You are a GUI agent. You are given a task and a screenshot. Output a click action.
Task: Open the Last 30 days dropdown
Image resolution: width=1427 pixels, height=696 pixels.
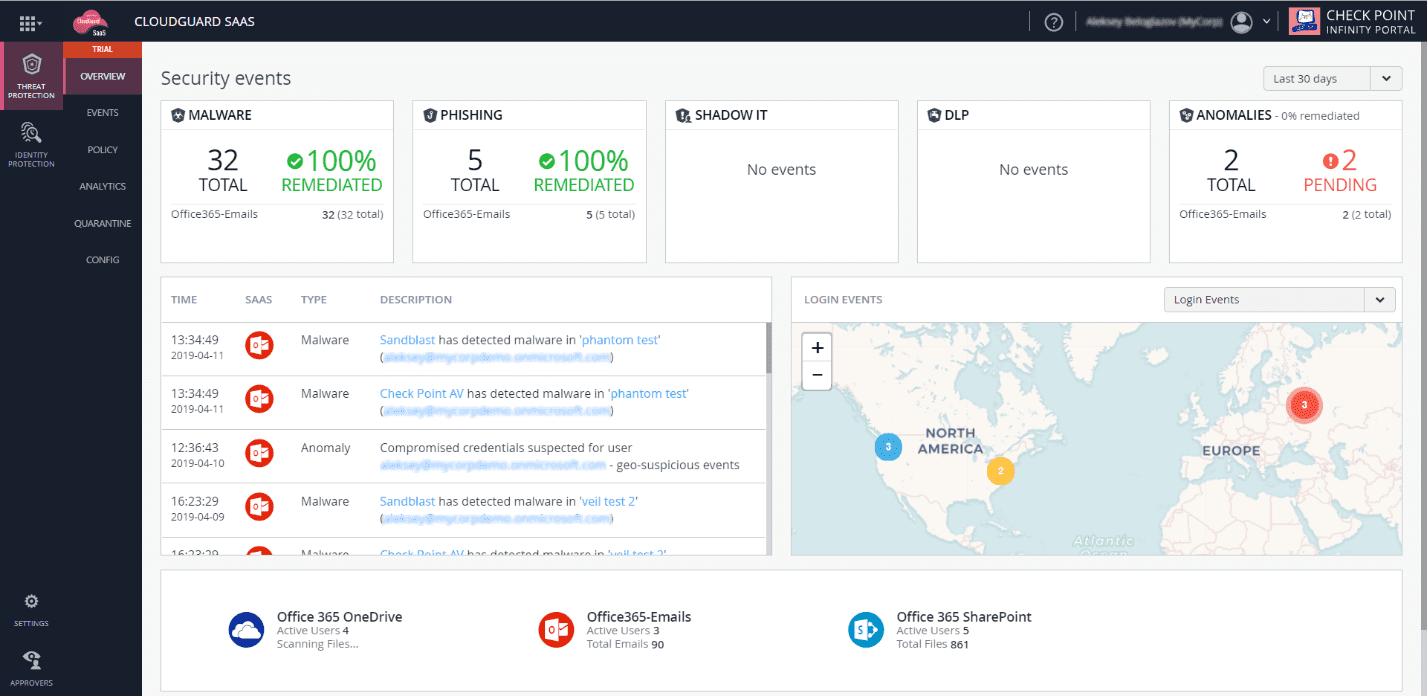pyautogui.click(x=1332, y=79)
